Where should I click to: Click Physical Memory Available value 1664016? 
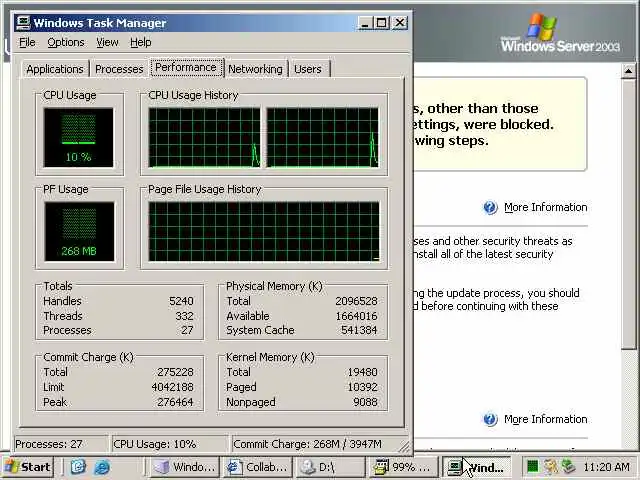tap(356, 316)
